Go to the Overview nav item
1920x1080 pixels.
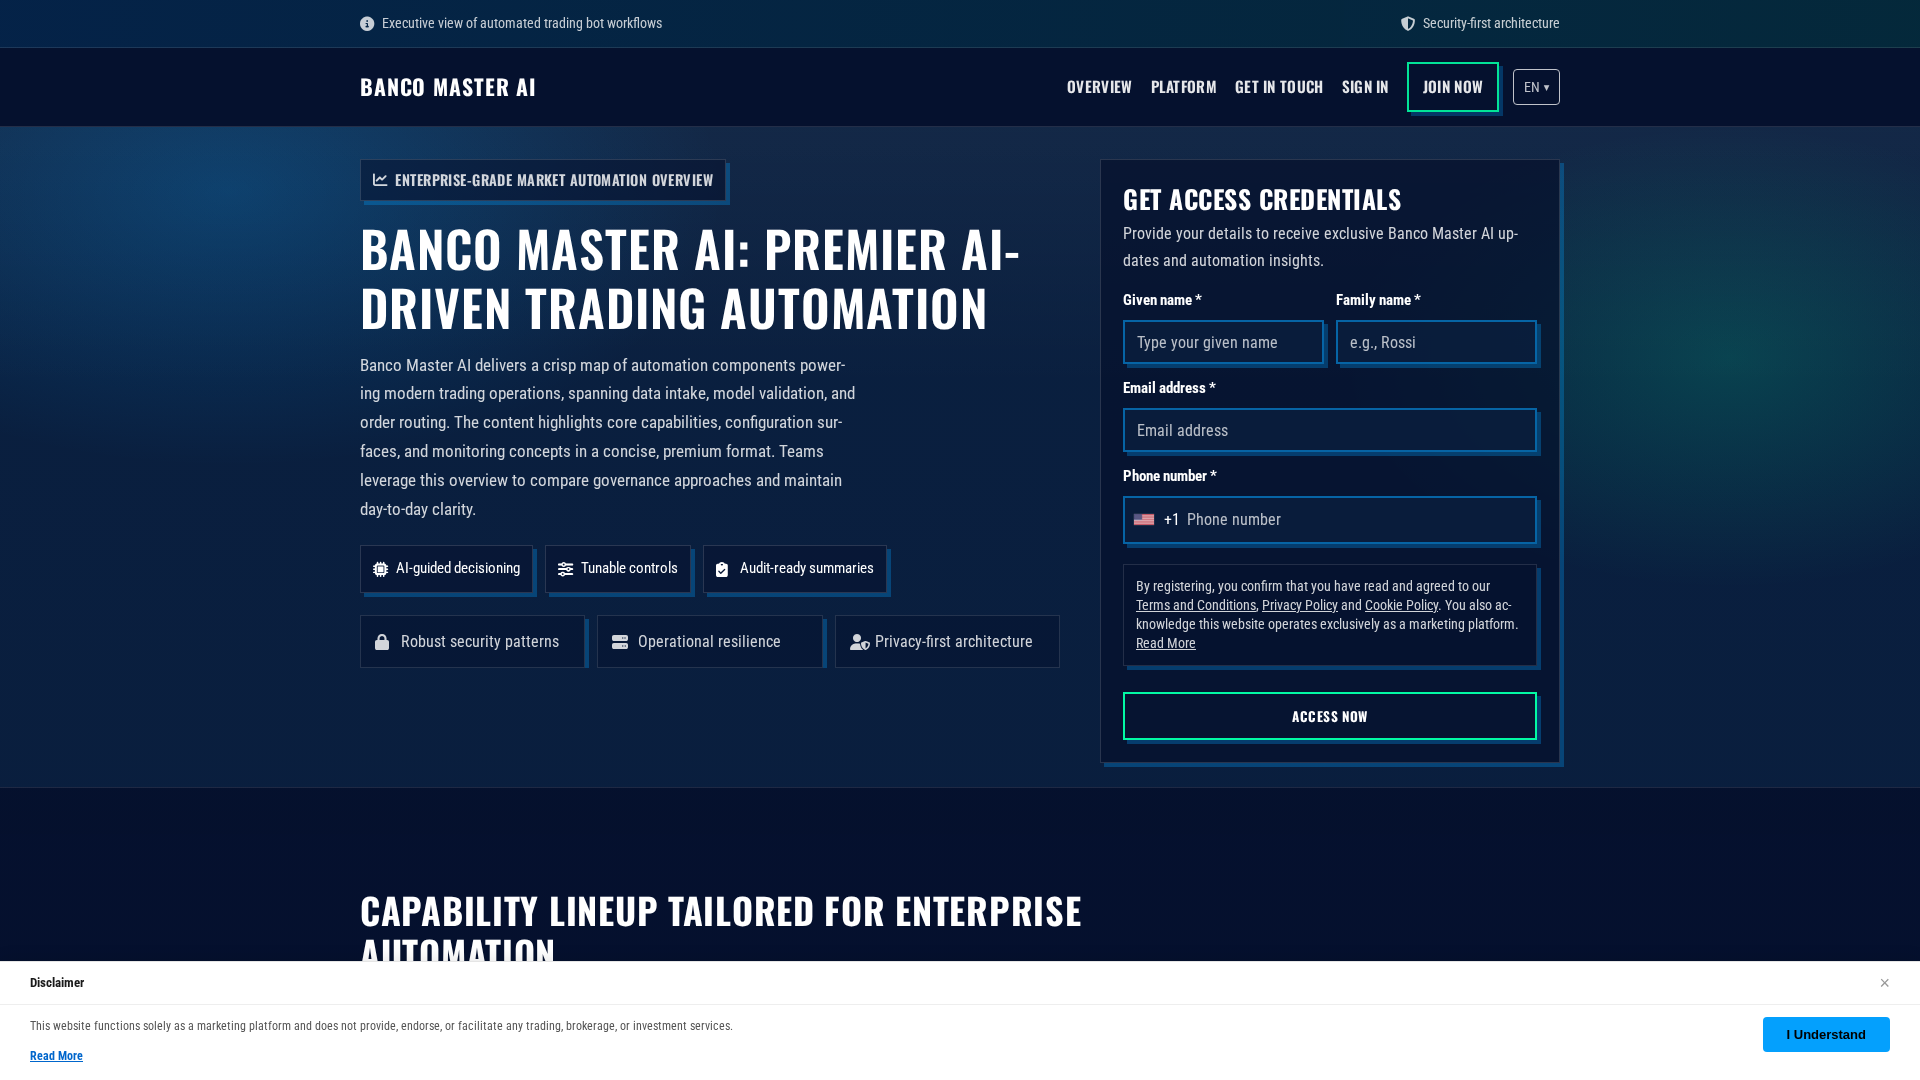[x=1099, y=87]
